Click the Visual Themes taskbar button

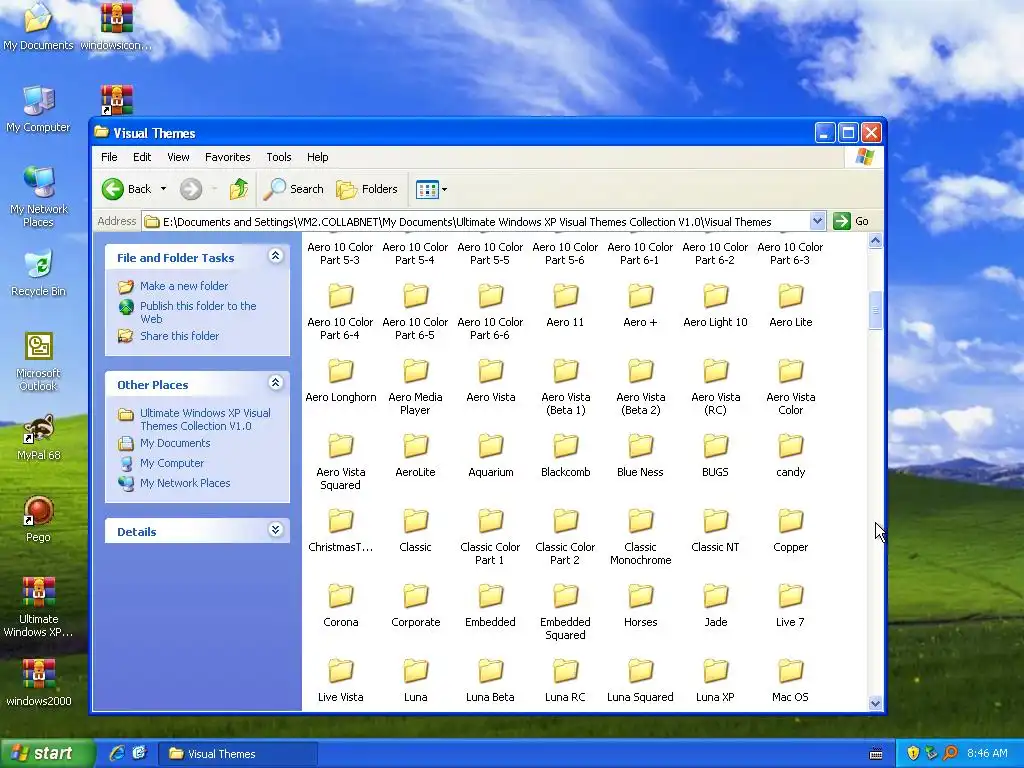[238, 754]
